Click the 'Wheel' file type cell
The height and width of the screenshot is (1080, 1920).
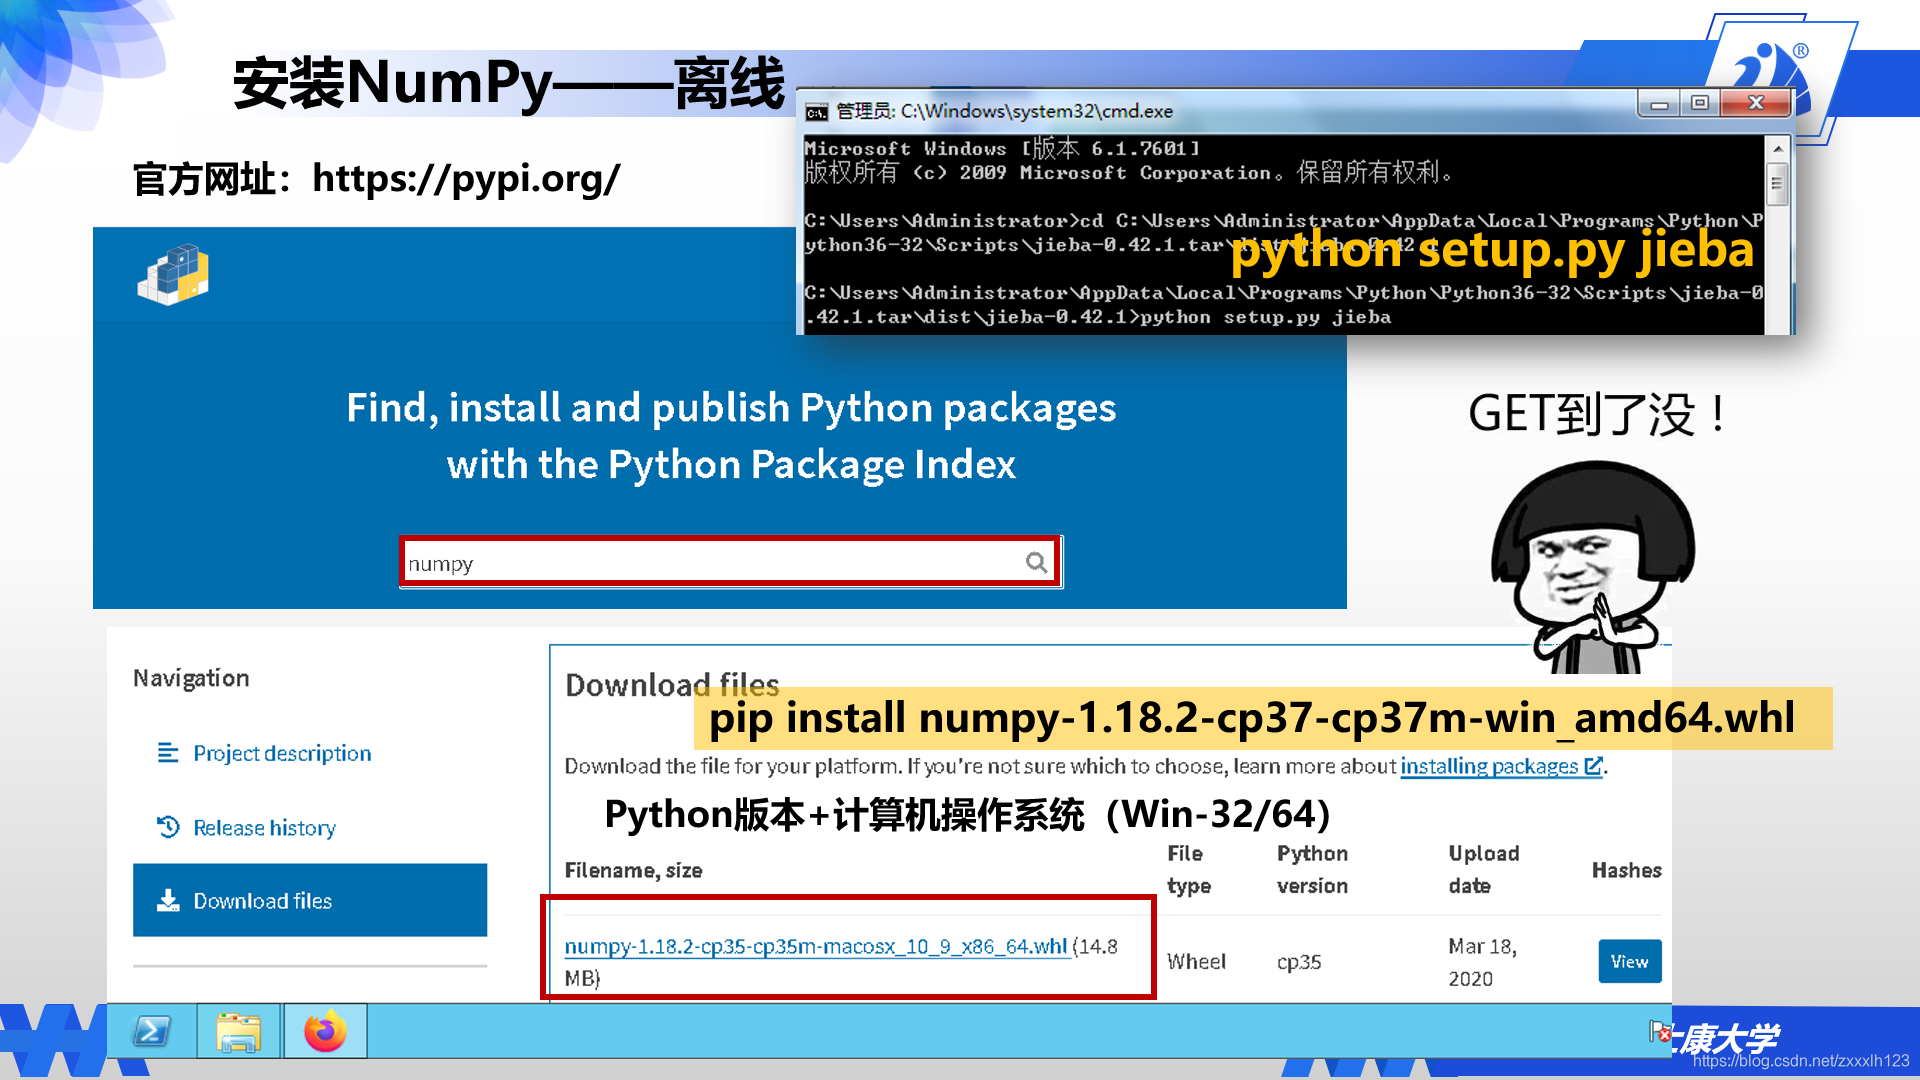coord(1196,961)
